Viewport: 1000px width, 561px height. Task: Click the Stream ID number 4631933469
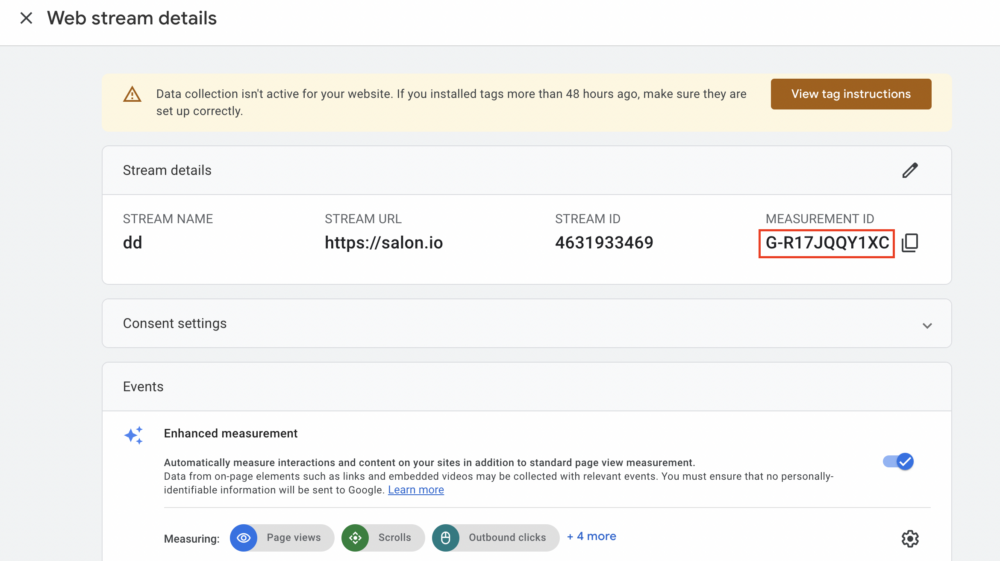(604, 243)
